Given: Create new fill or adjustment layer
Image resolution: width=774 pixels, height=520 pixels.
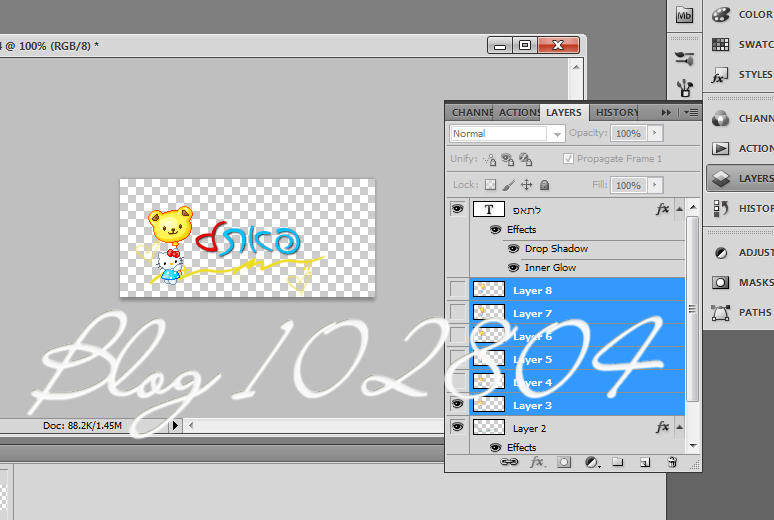Looking at the screenshot, I should (591, 462).
